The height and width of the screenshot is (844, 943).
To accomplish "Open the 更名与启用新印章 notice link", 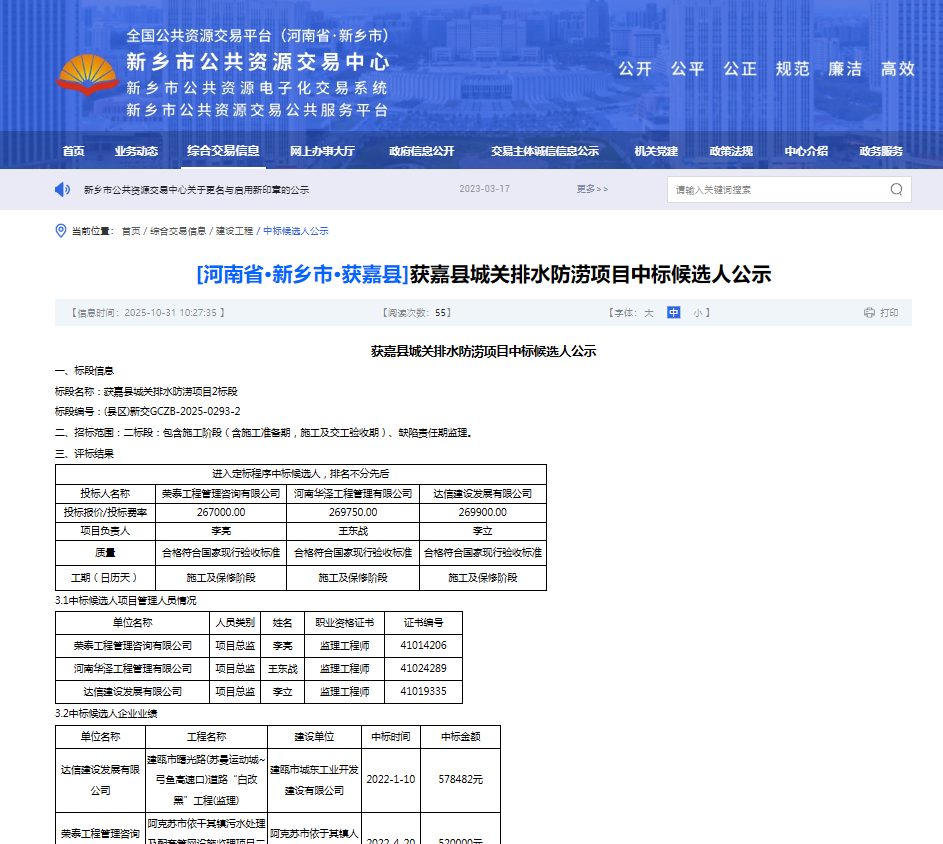I will (196, 189).
